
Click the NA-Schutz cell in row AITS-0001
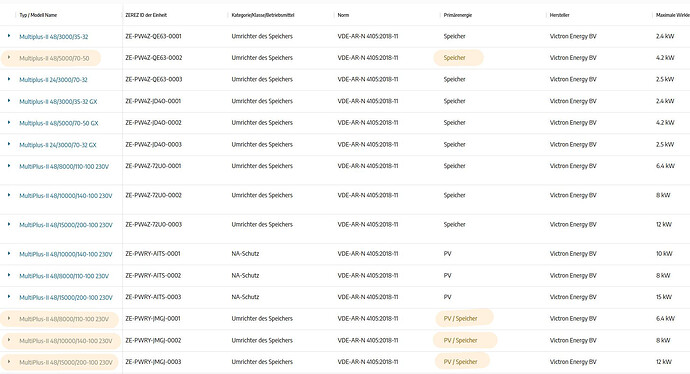coord(245,253)
